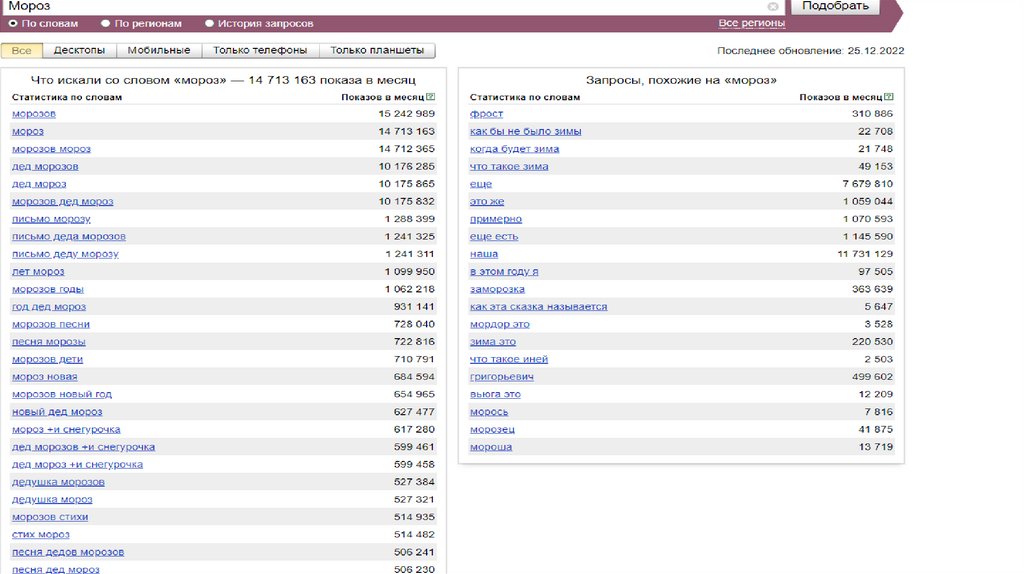Switch to the 'Мобильные' tab
Image resolution: width=1024 pixels, height=574 pixels.
click(x=159, y=50)
